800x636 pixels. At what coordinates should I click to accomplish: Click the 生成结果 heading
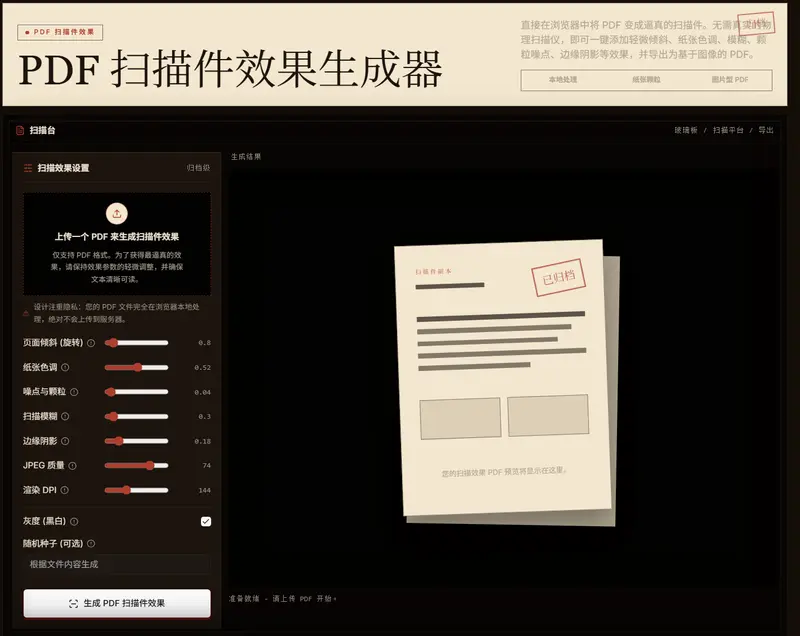[x=246, y=157]
